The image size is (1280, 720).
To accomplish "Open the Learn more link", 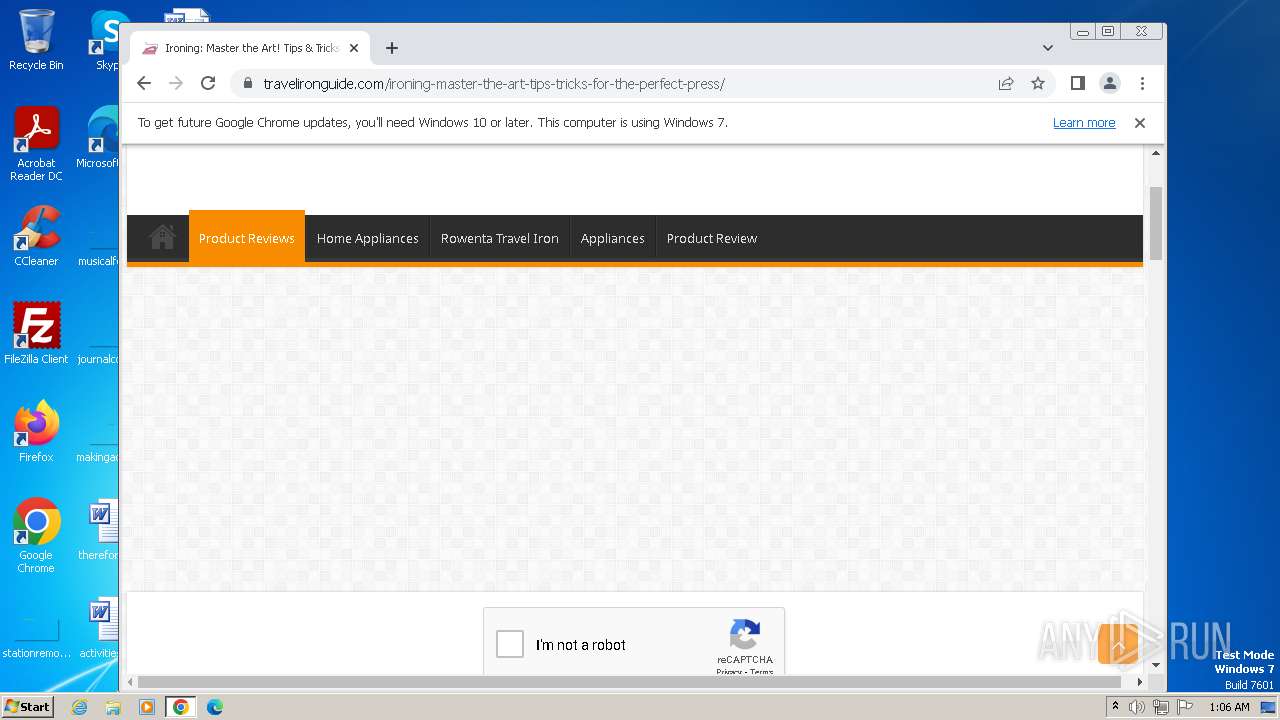I will click(x=1084, y=123).
